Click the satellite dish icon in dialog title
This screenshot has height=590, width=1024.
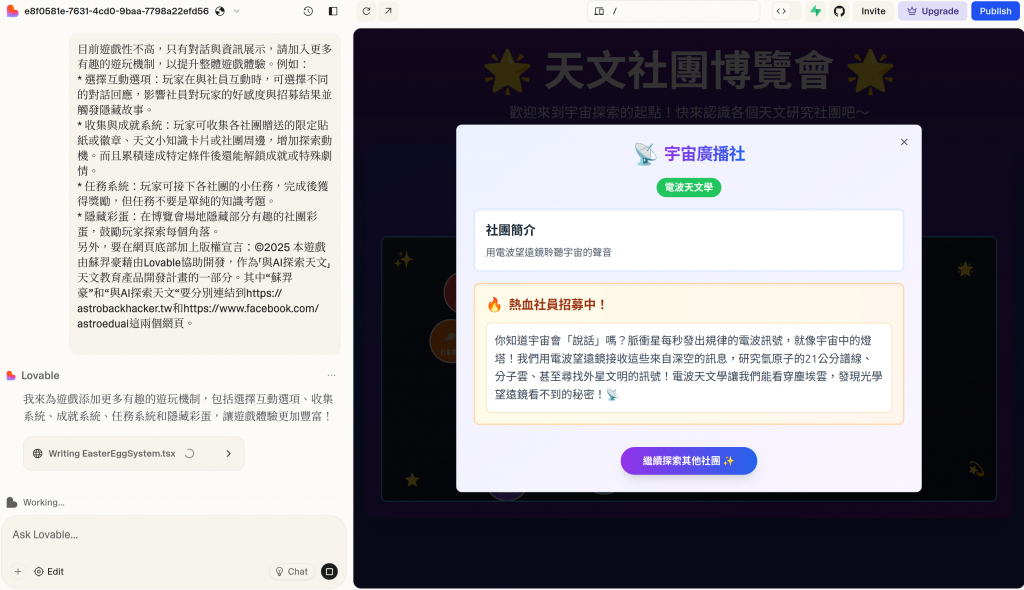pos(645,154)
